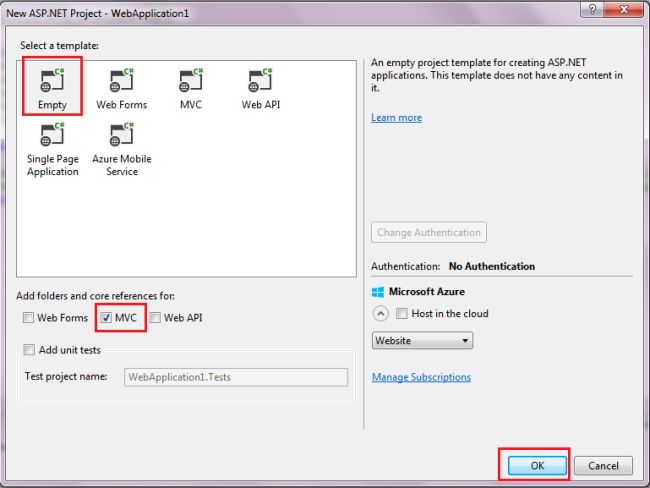Click the Cancel button

[603, 466]
